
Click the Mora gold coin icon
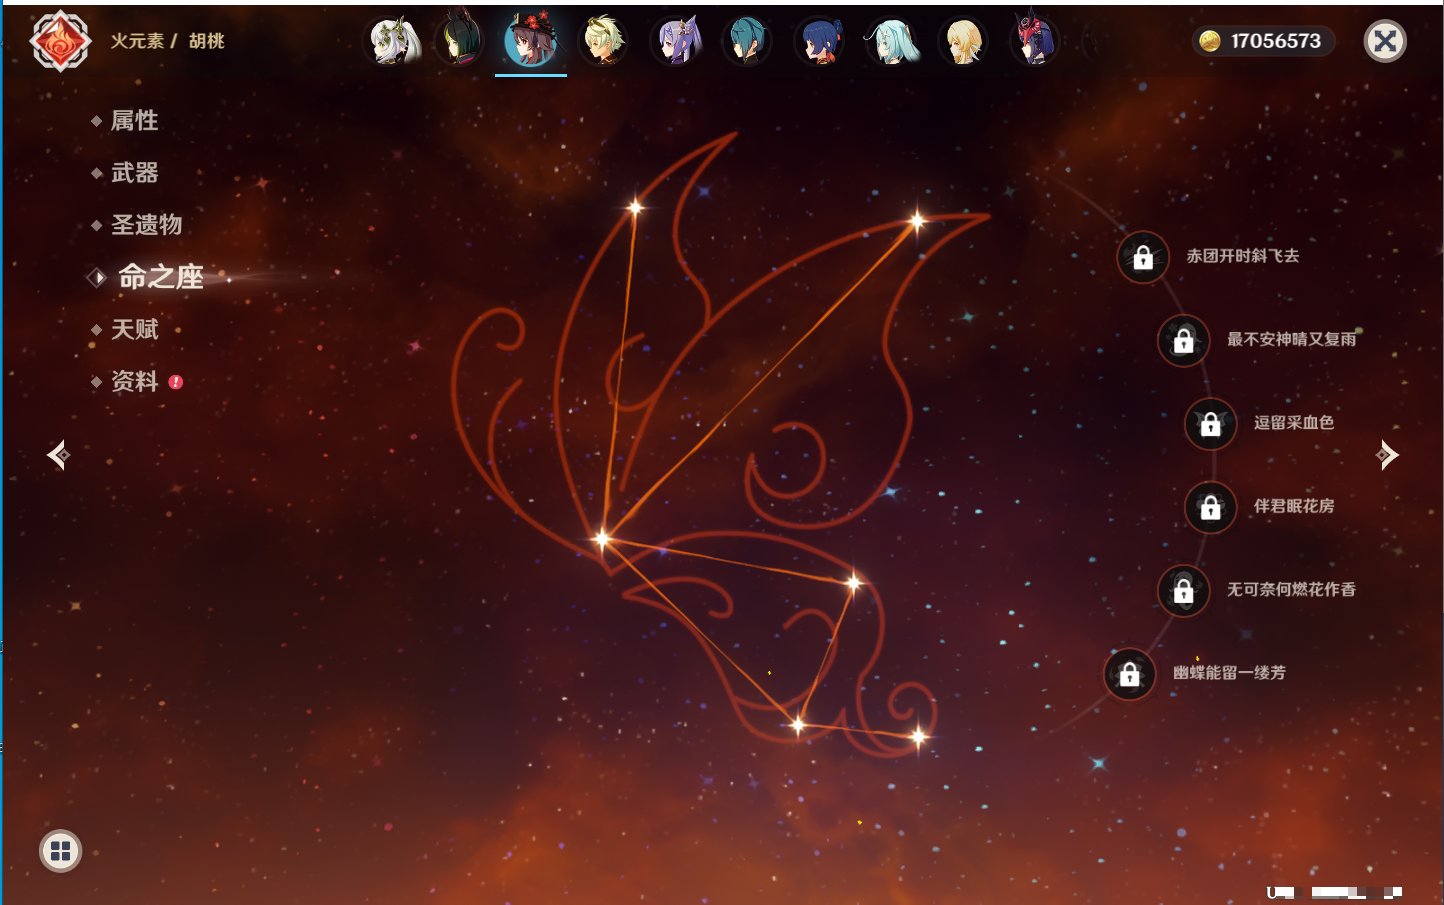pyautogui.click(x=1210, y=41)
